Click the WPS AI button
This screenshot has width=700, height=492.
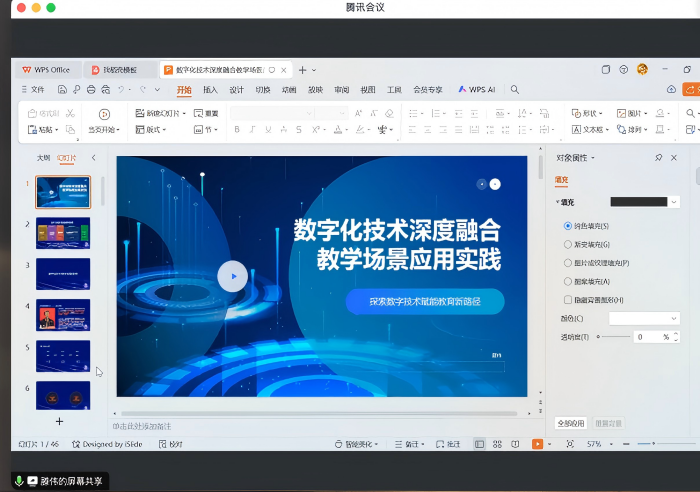pyautogui.click(x=477, y=89)
